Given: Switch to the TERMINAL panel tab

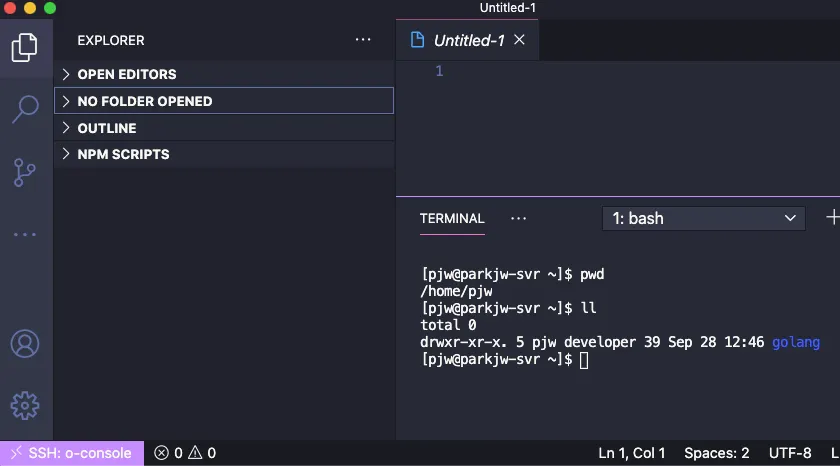Looking at the screenshot, I should coord(452,218).
